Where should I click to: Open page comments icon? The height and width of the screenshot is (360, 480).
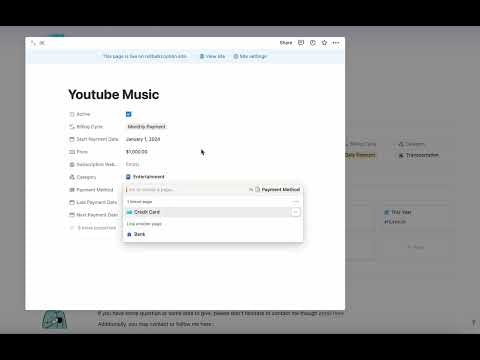coord(301,43)
